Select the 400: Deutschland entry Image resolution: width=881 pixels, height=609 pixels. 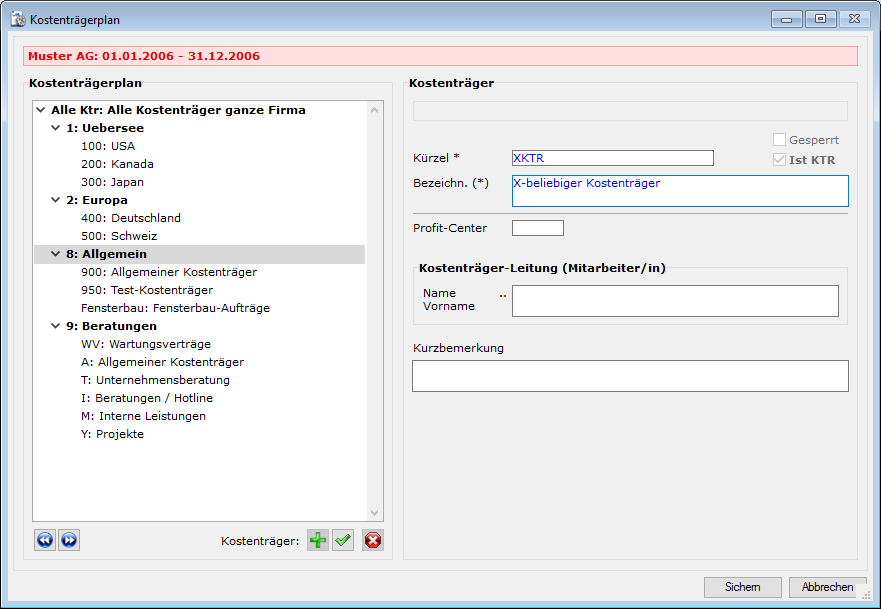pos(131,218)
